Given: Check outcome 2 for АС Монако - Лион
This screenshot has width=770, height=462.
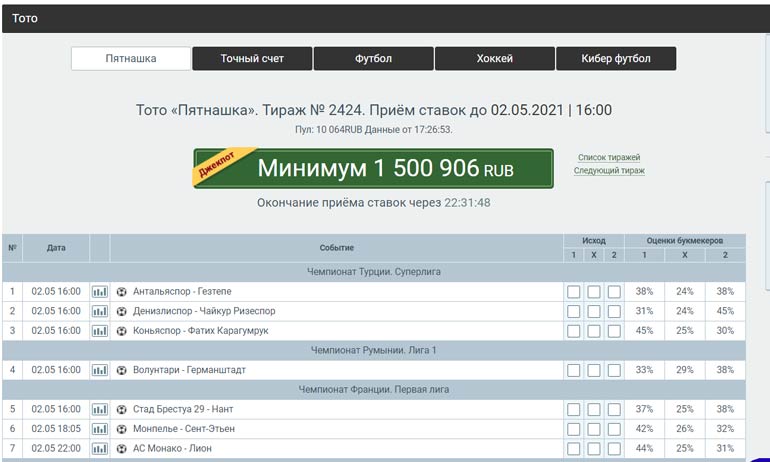Looking at the screenshot, I should (614, 449).
